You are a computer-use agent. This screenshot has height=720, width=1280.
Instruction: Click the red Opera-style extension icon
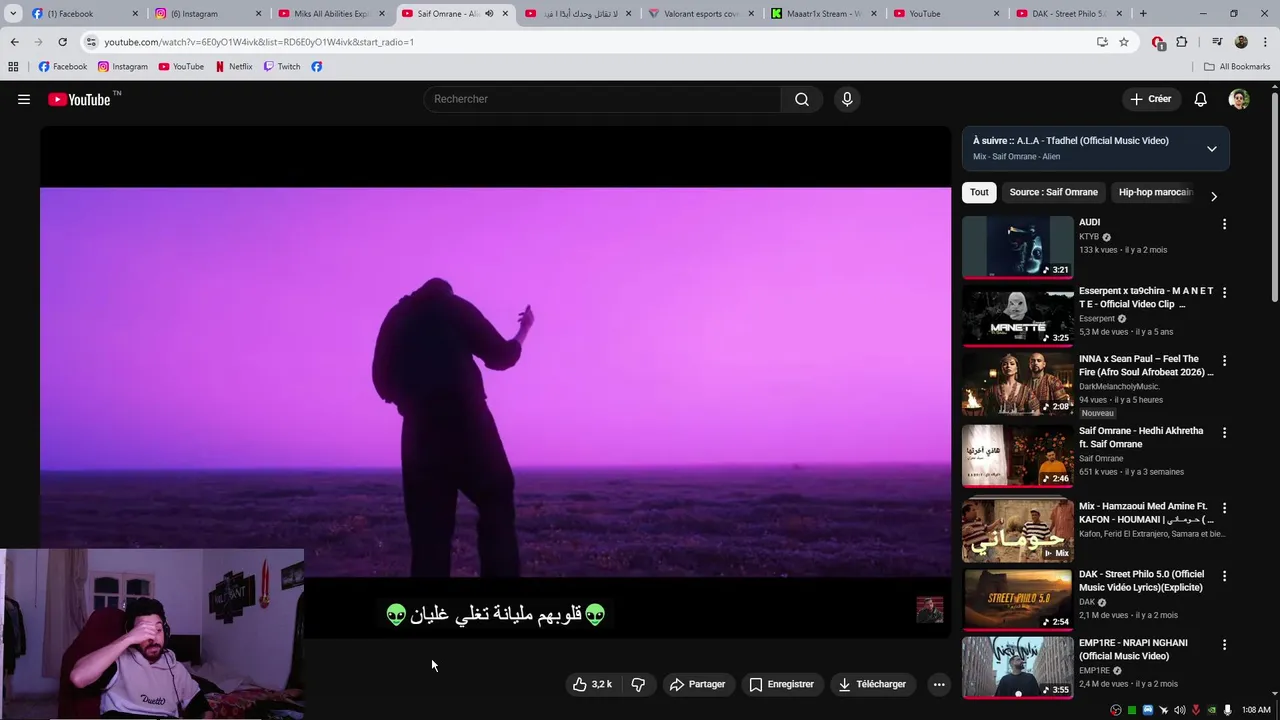coord(1158,42)
